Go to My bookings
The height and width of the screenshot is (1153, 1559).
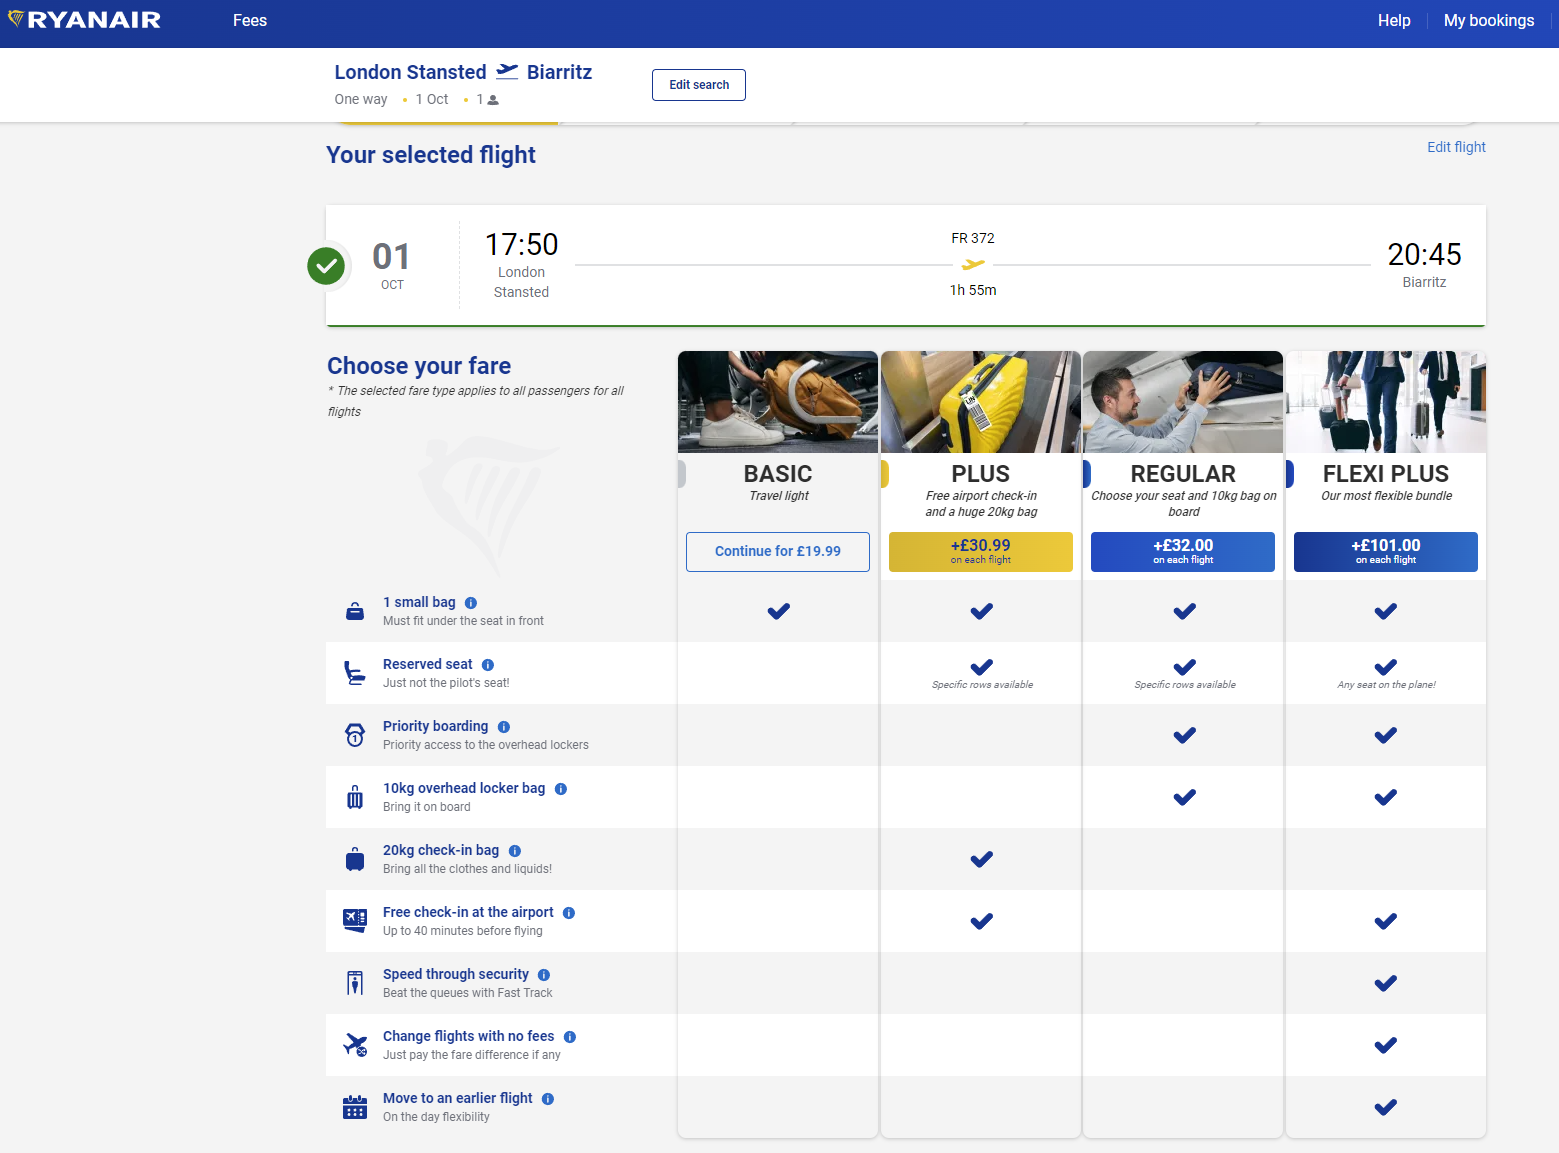pyautogui.click(x=1489, y=20)
